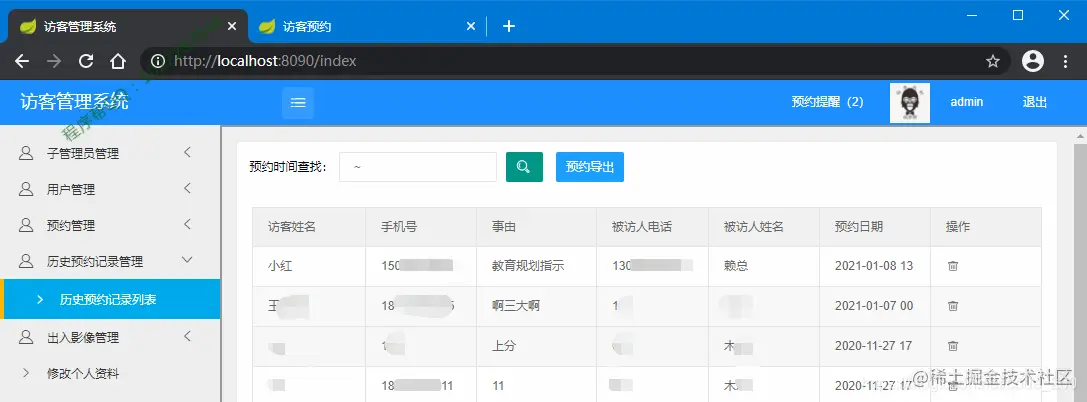
Task: Click the browser back arrow
Action: tap(22, 61)
